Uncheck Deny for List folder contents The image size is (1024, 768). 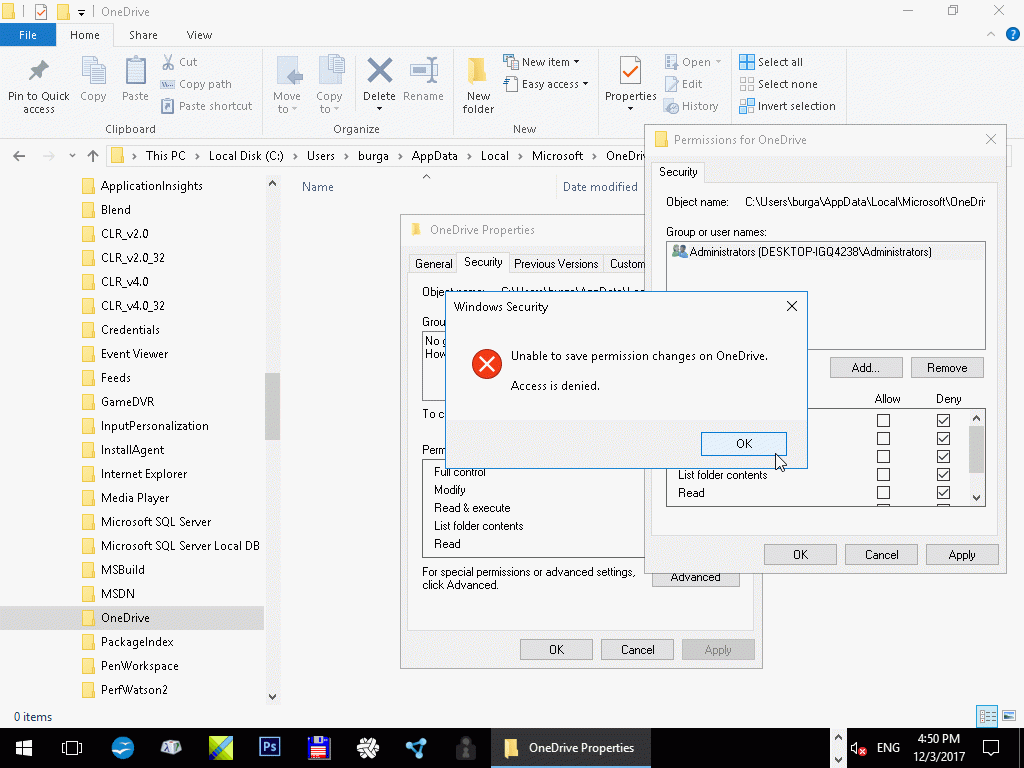coord(943,475)
